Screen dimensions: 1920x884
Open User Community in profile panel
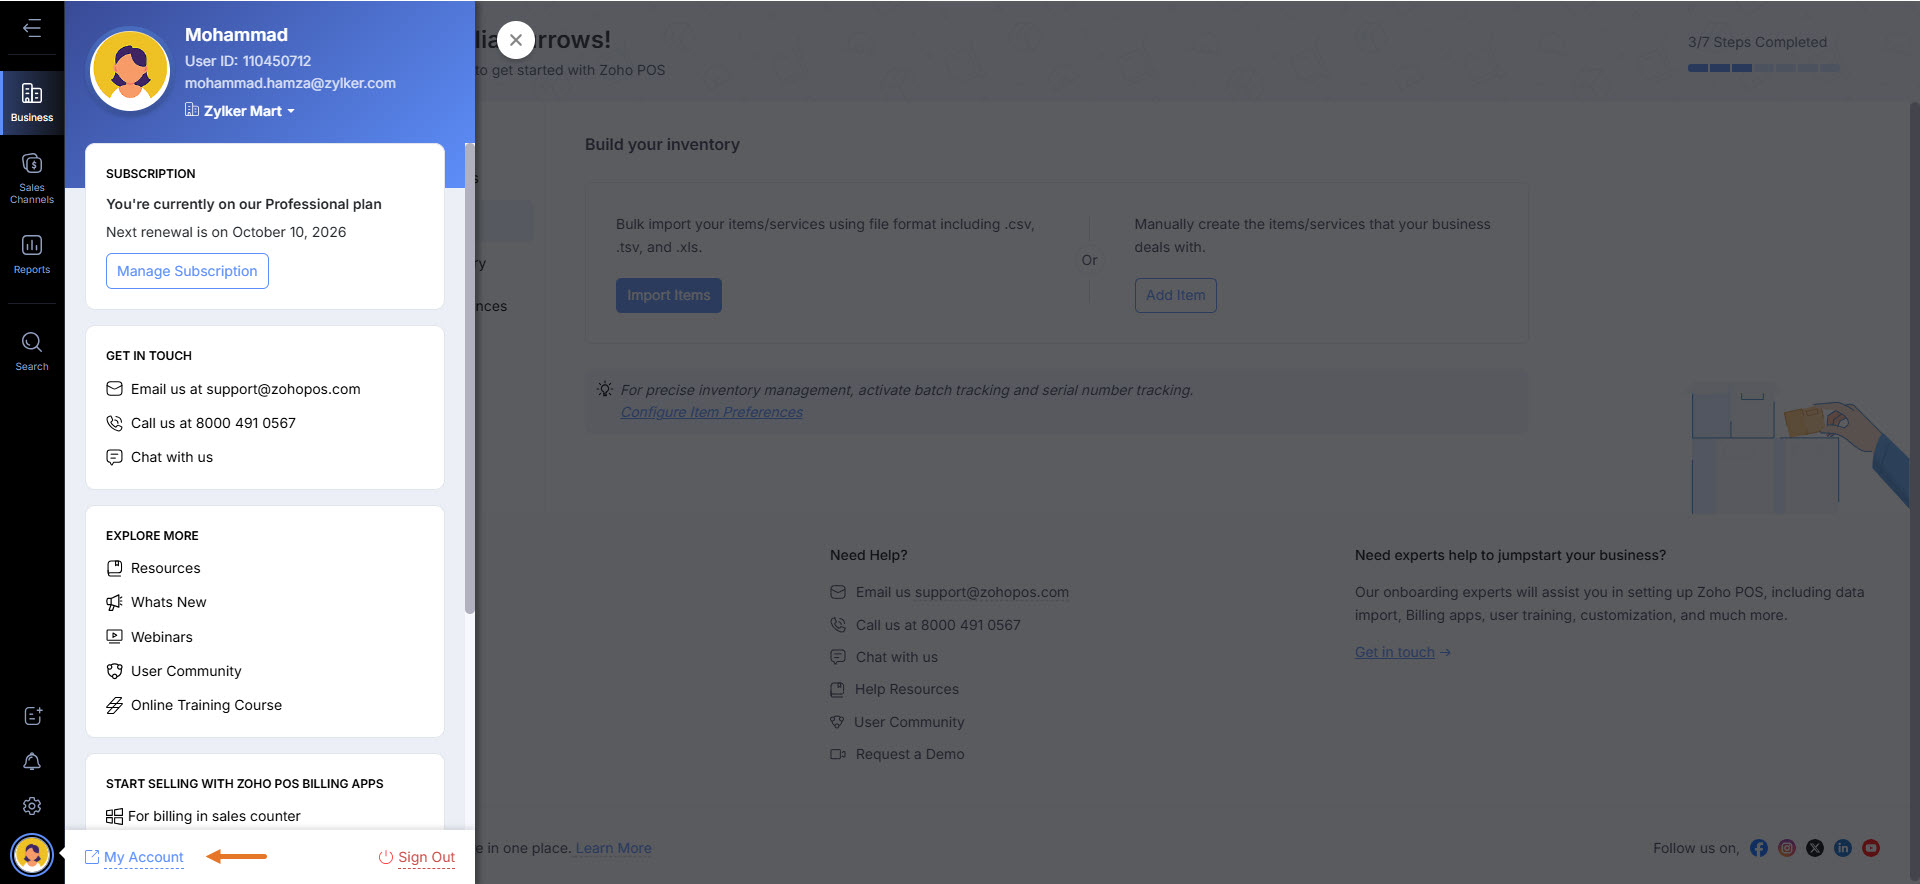click(x=186, y=671)
